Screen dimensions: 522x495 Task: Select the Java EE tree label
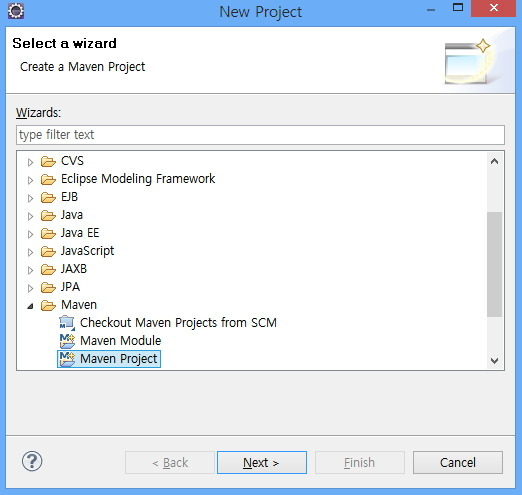(80, 233)
